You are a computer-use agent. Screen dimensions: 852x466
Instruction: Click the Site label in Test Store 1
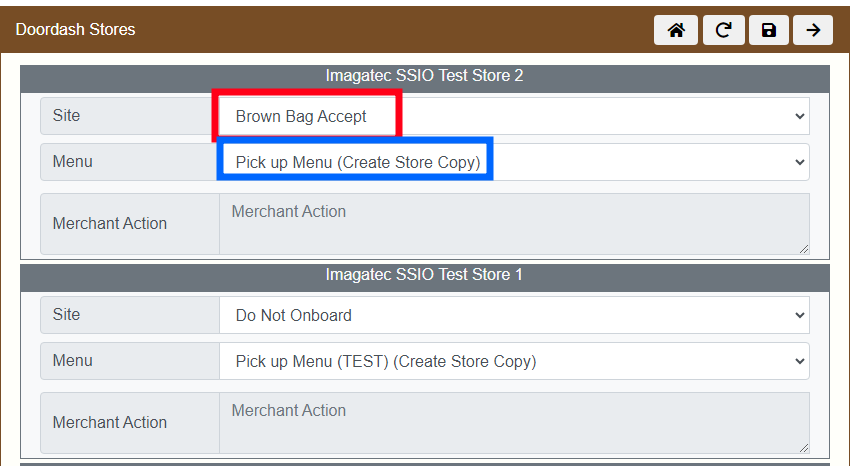[67, 315]
